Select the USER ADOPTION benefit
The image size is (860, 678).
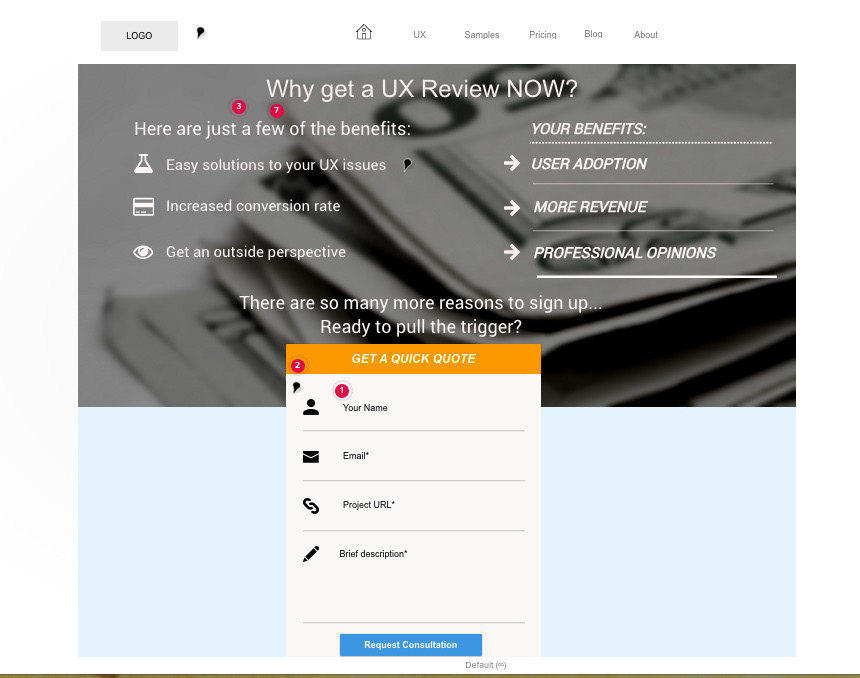pos(589,163)
